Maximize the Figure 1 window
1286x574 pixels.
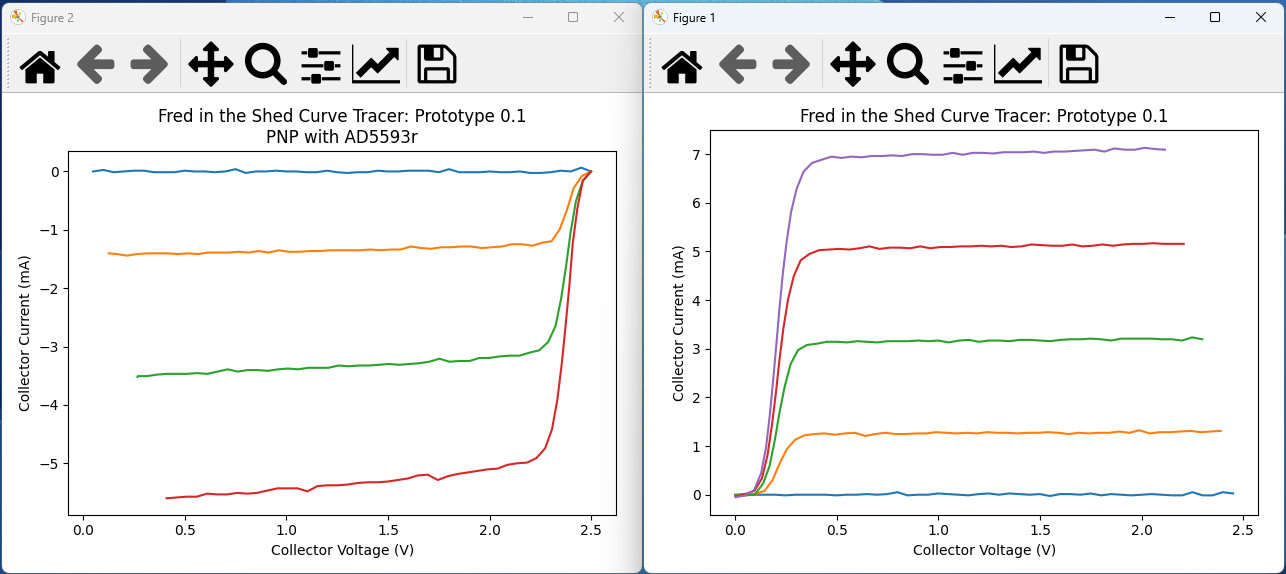point(1215,17)
